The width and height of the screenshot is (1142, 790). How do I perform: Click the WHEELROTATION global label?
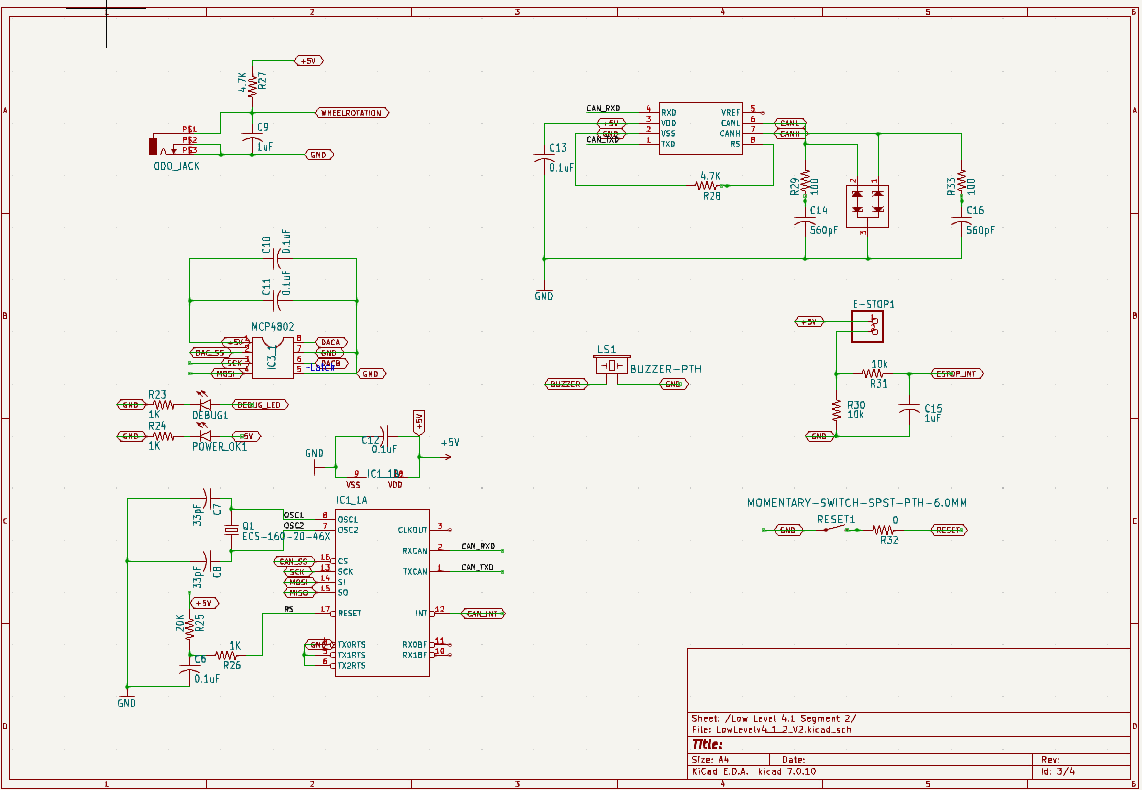(x=353, y=113)
